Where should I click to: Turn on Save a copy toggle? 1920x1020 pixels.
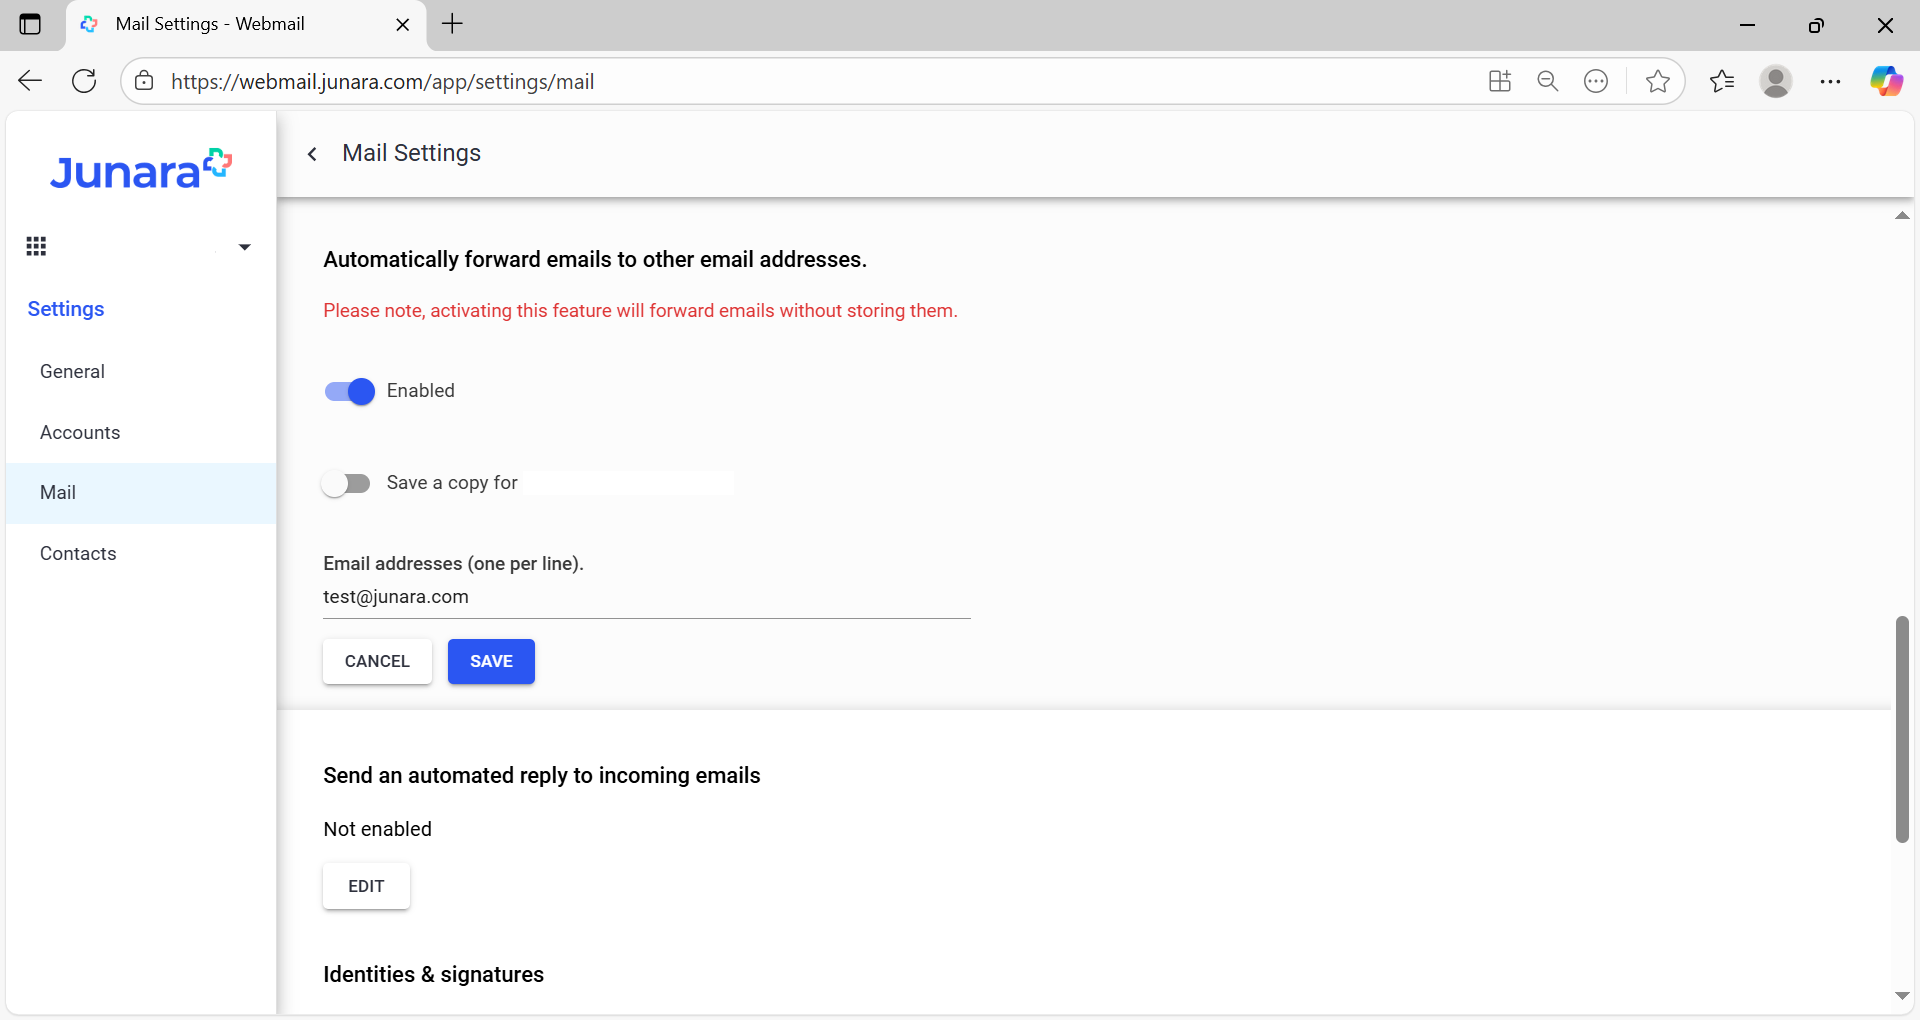tap(346, 483)
